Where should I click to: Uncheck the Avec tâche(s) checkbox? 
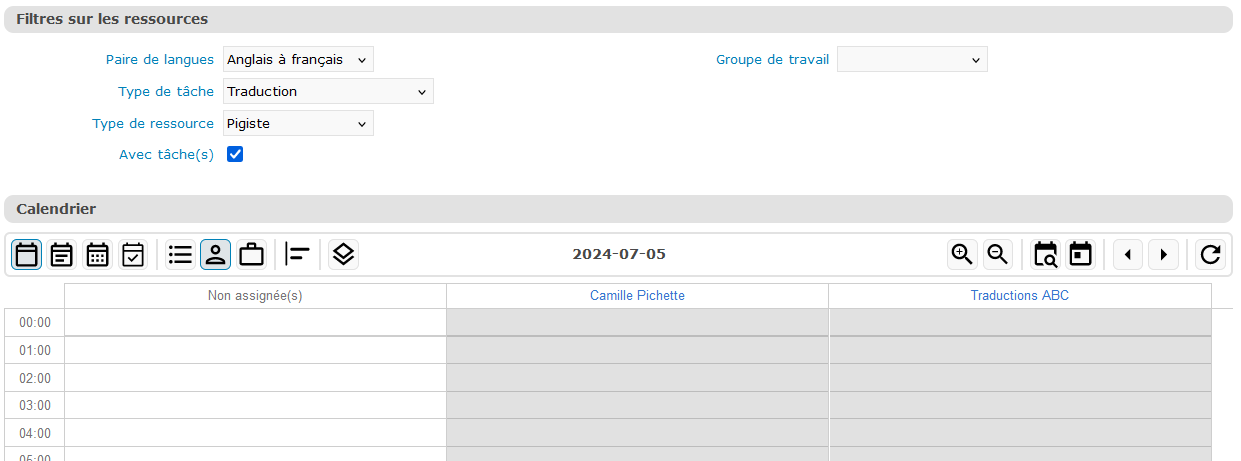pyautogui.click(x=236, y=154)
